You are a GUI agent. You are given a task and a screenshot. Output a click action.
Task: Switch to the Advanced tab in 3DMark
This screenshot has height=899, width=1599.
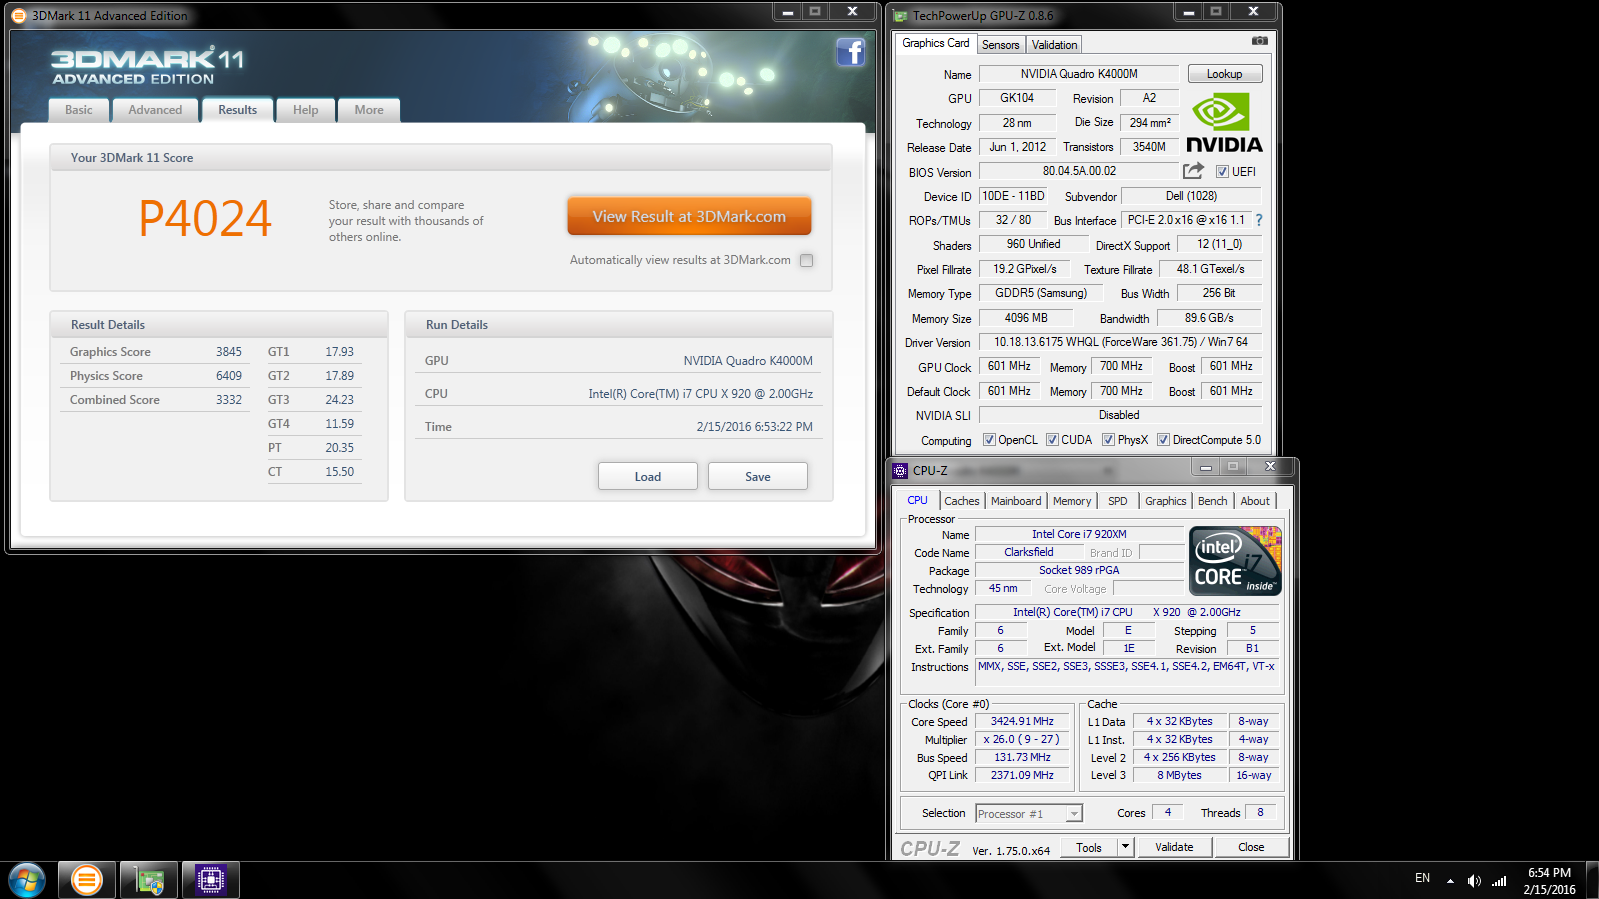[155, 110]
